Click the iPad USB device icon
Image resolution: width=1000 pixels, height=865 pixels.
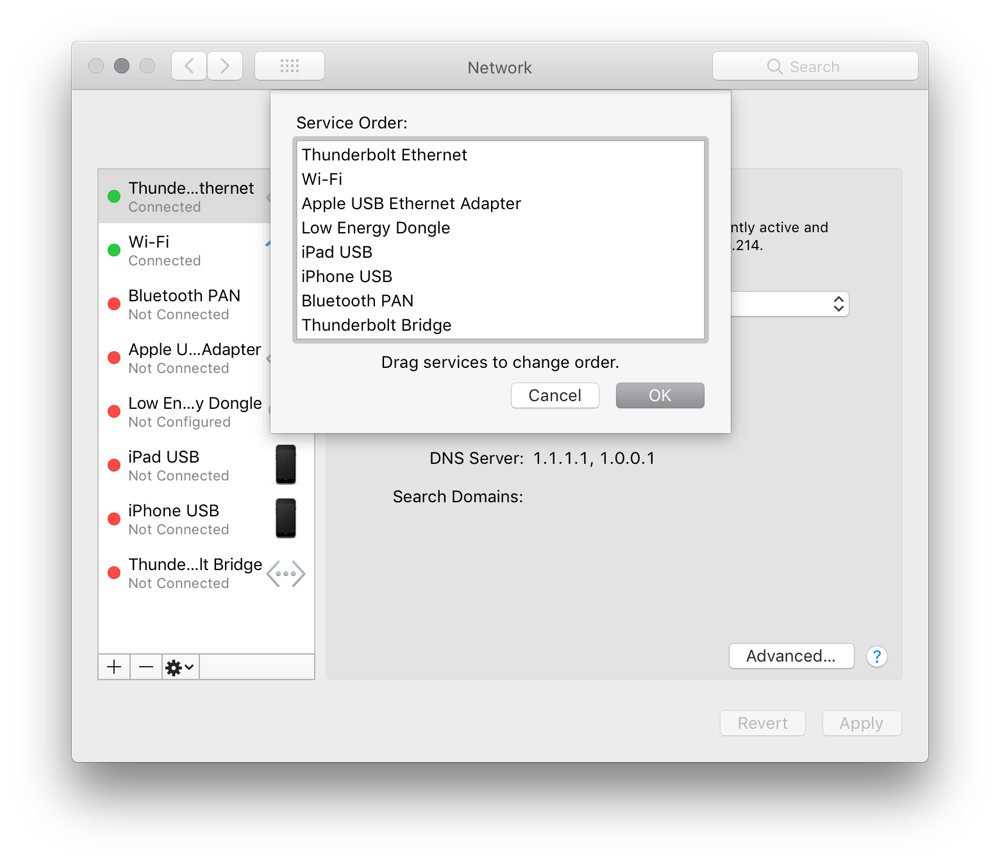(286, 464)
